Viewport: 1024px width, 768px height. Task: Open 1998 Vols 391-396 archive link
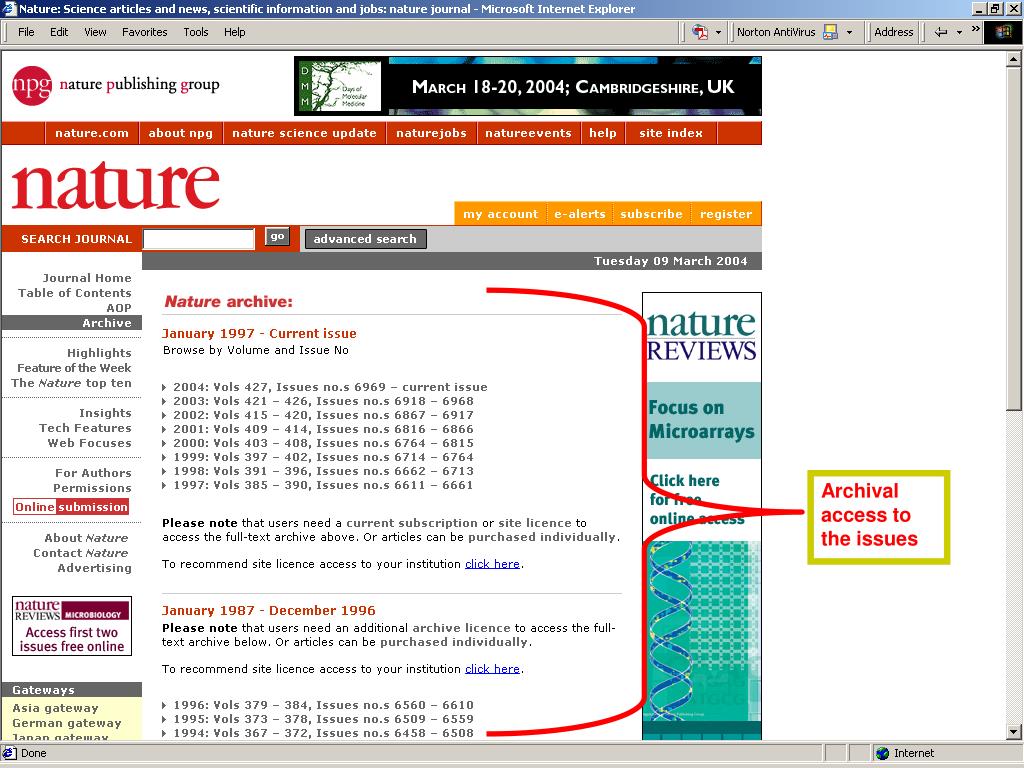(318, 472)
